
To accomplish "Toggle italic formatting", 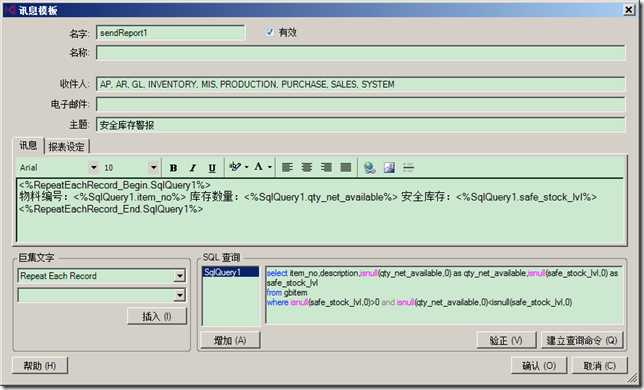I will pos(192,167).
